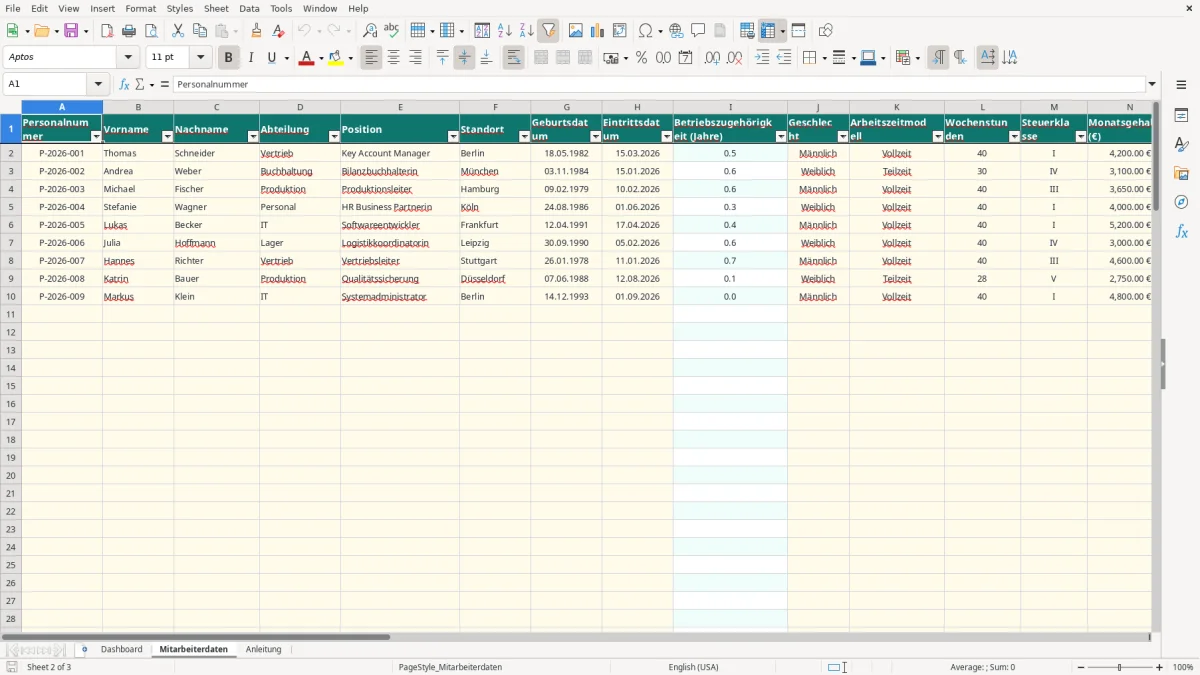Expand the formula bar arrow
The width and height of the screenshot is (1200, 675).
tap(1152, 85)
